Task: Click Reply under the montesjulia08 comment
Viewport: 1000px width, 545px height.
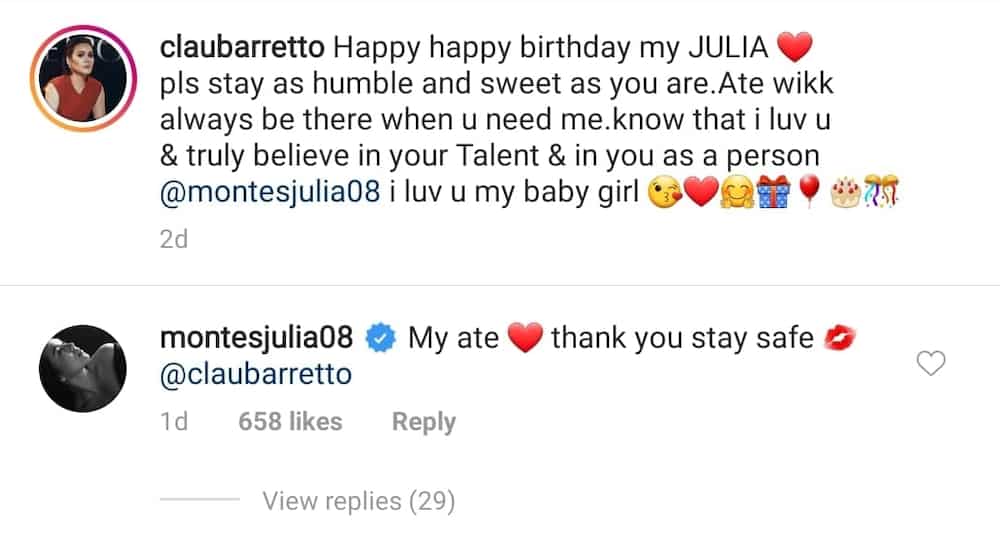Action: pyautogui.click(x=423, y=421)
